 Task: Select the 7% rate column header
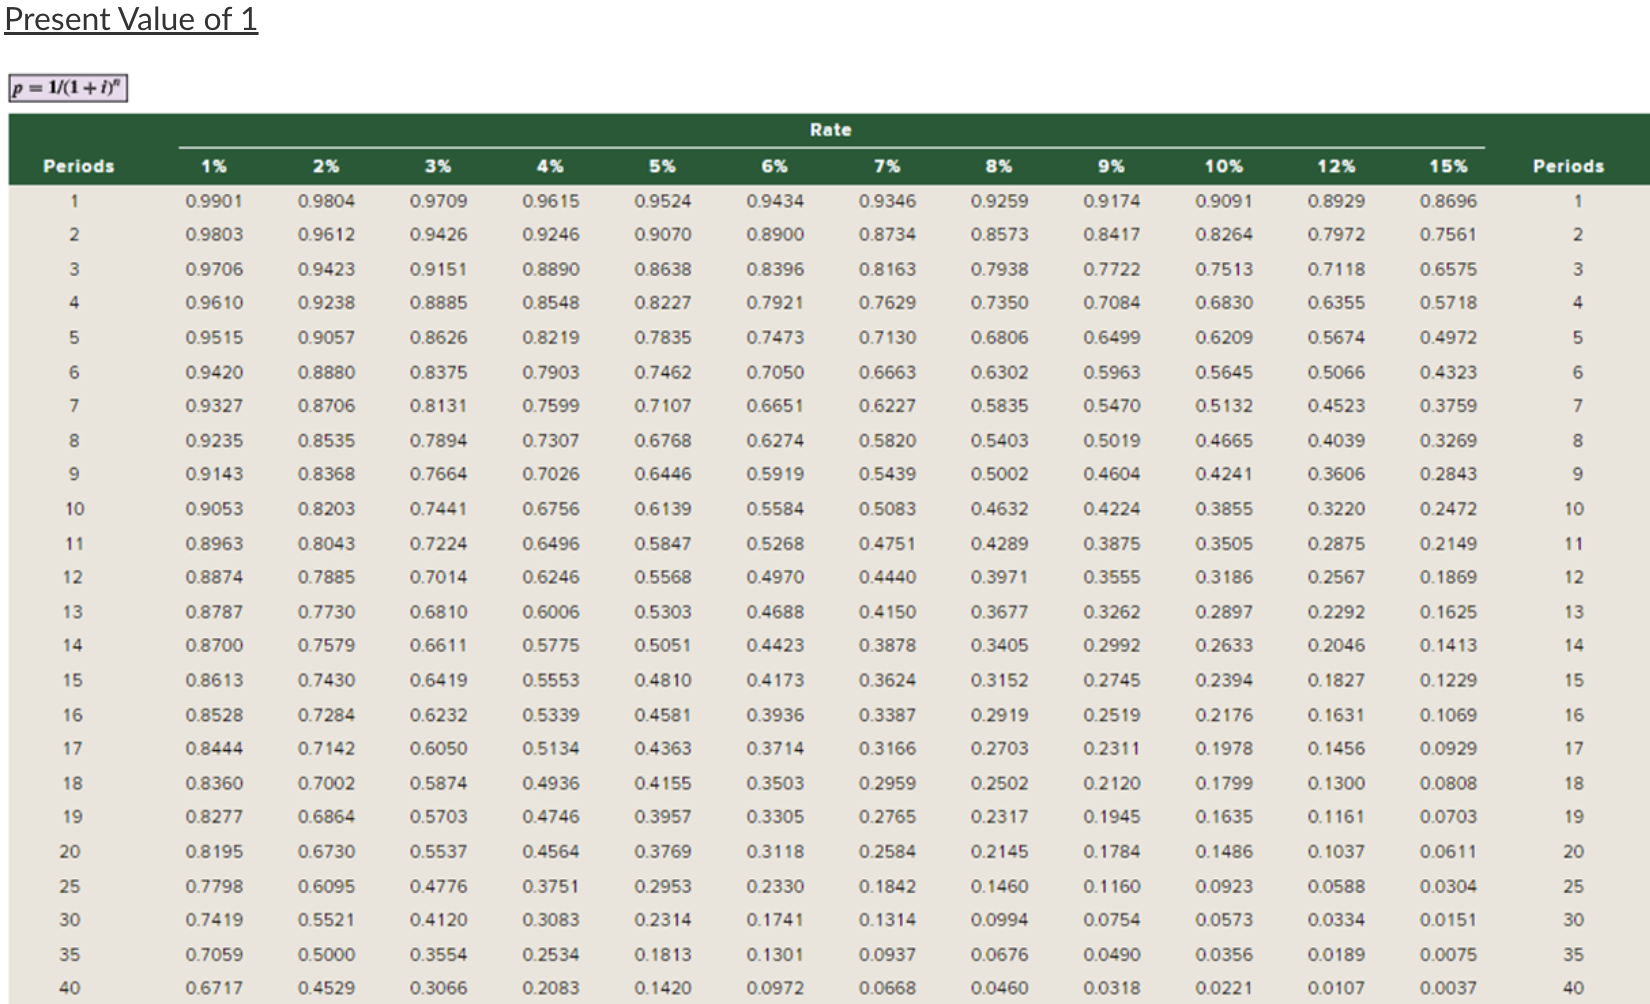pyautogui.click(x=887, y=166)
